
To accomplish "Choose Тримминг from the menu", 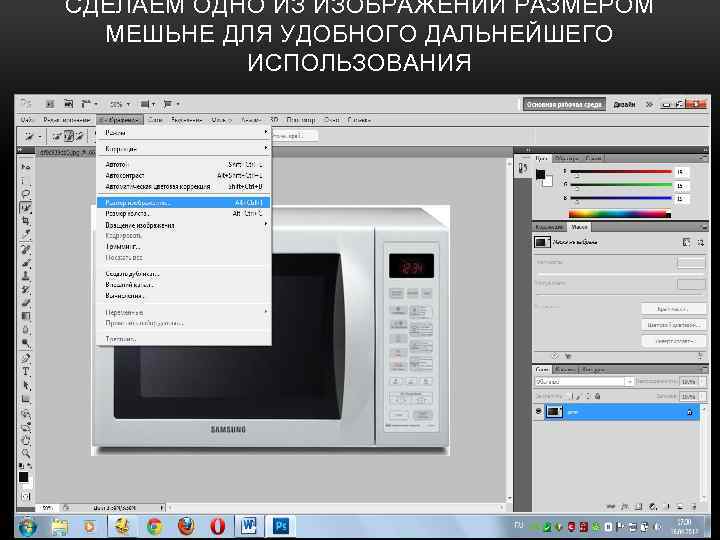I will [x=184, y=247].
